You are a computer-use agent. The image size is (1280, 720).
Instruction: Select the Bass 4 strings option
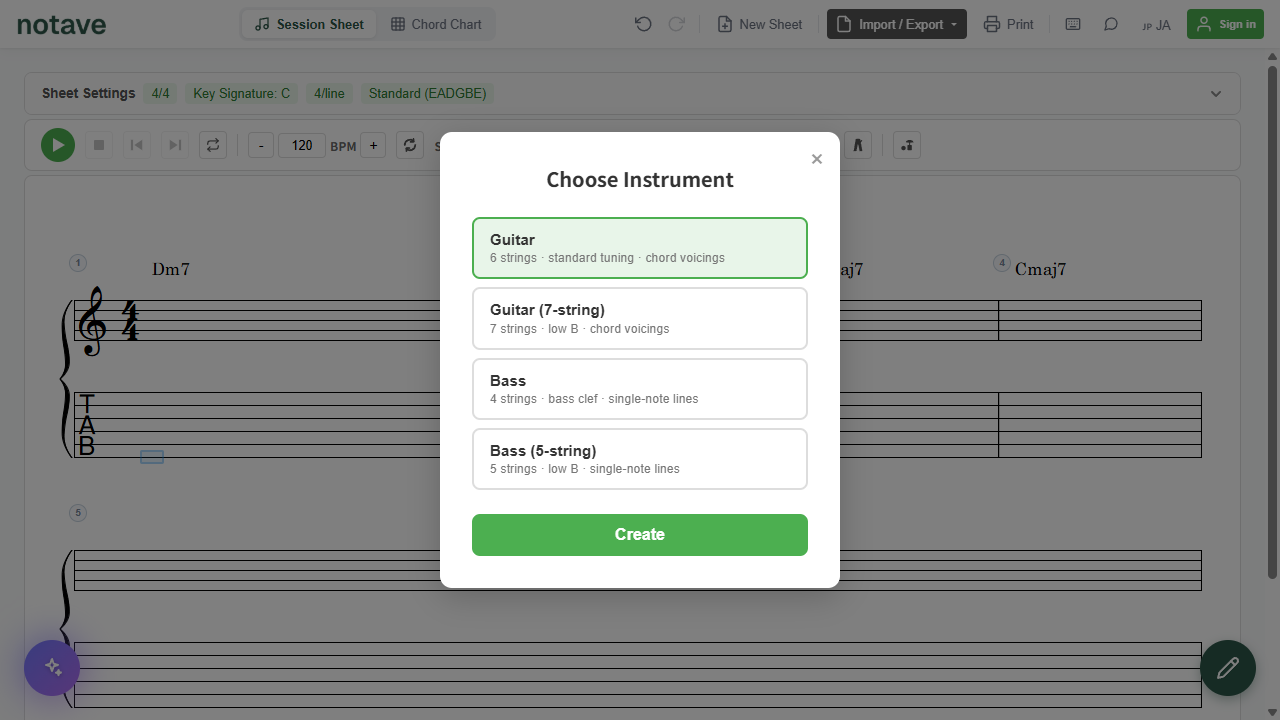[640, 389]
